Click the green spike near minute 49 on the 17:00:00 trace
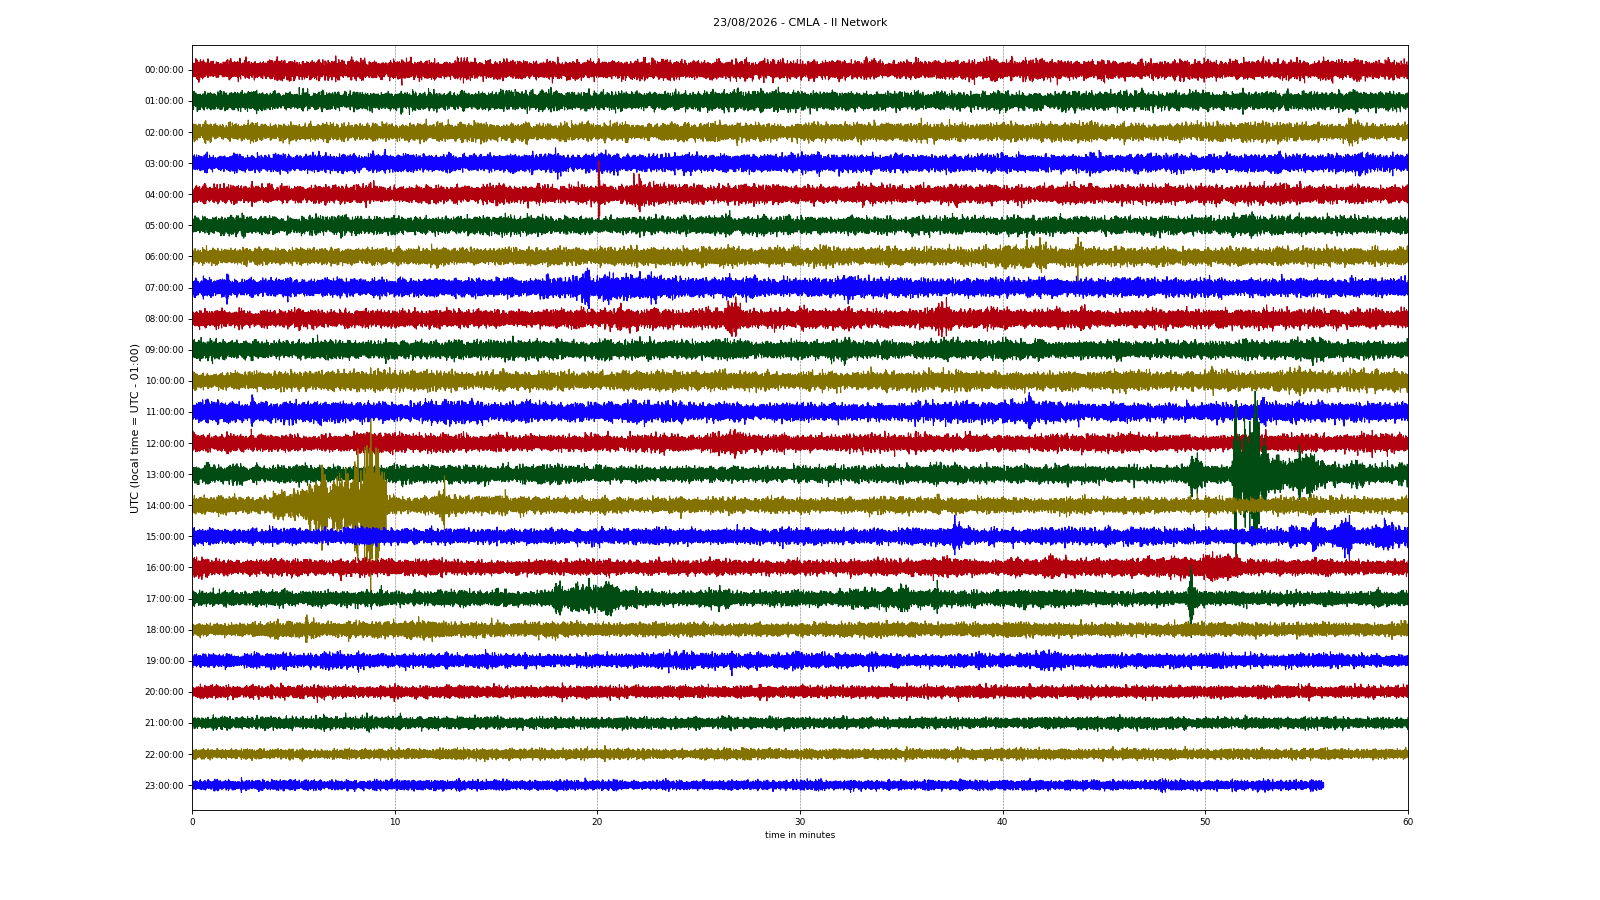The width and height of the screenshot is (1600, 900). coord(1190,596)
